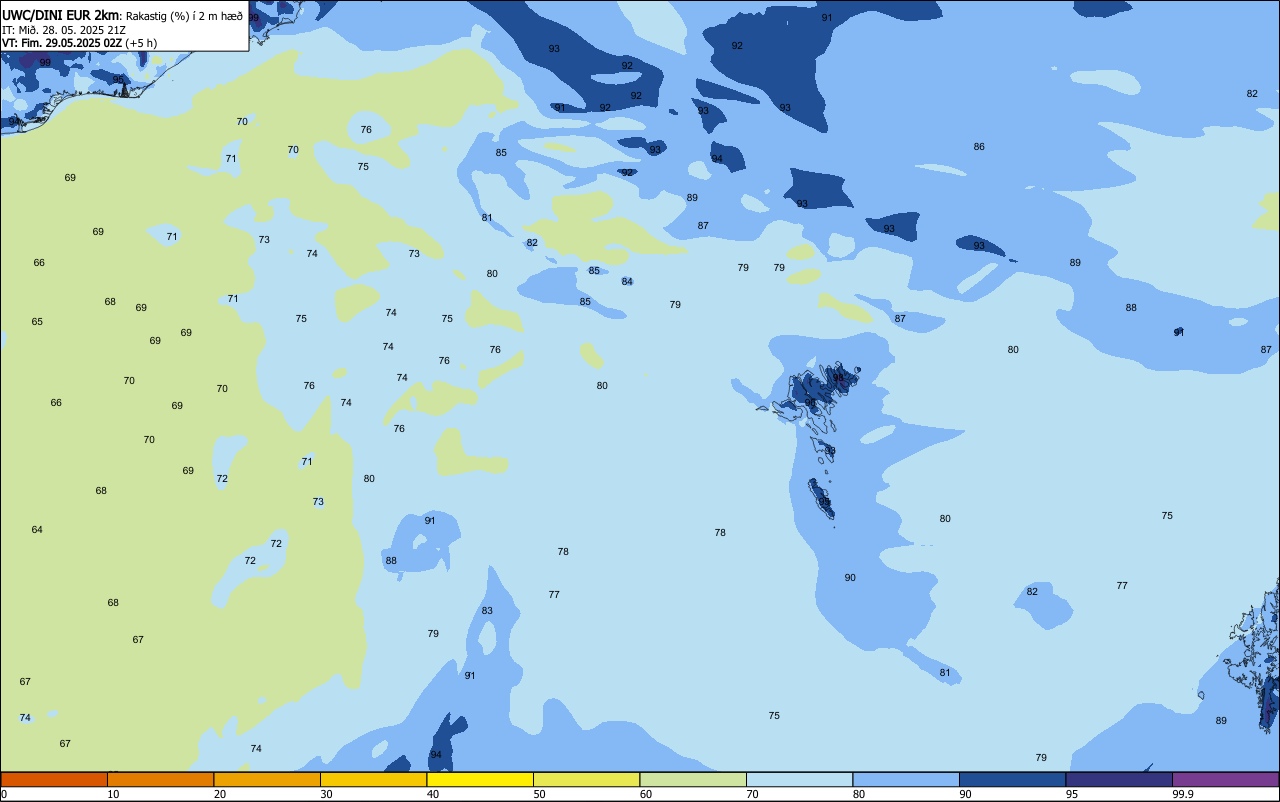Image resolution: width=1280 pixels, height=802 pixels.
Task: Click the dark blue 90–95 legend segment
Action: pos(1012,779)
